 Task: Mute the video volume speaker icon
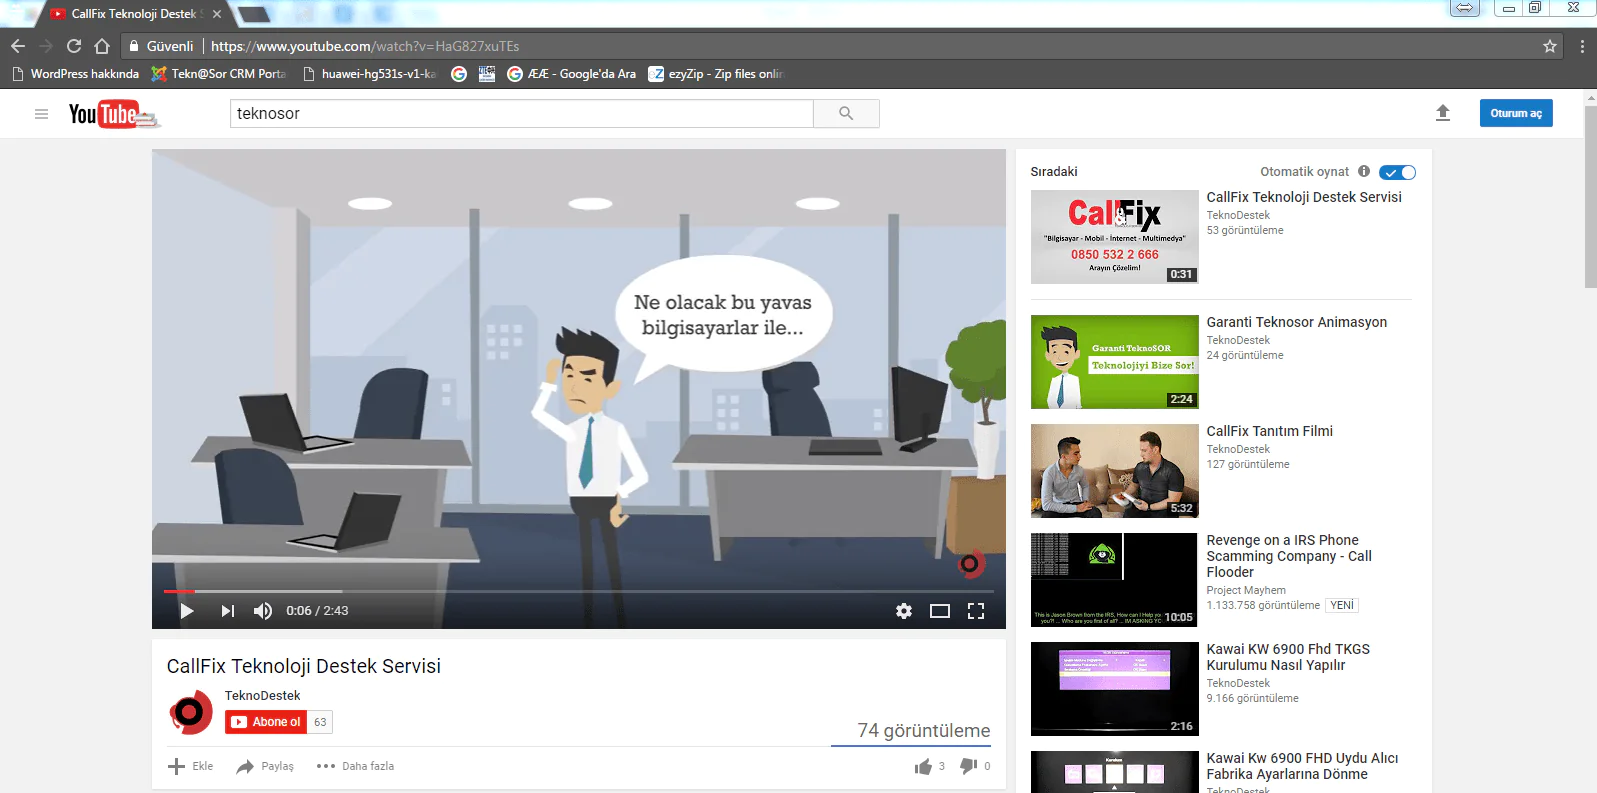coord(263,611)
